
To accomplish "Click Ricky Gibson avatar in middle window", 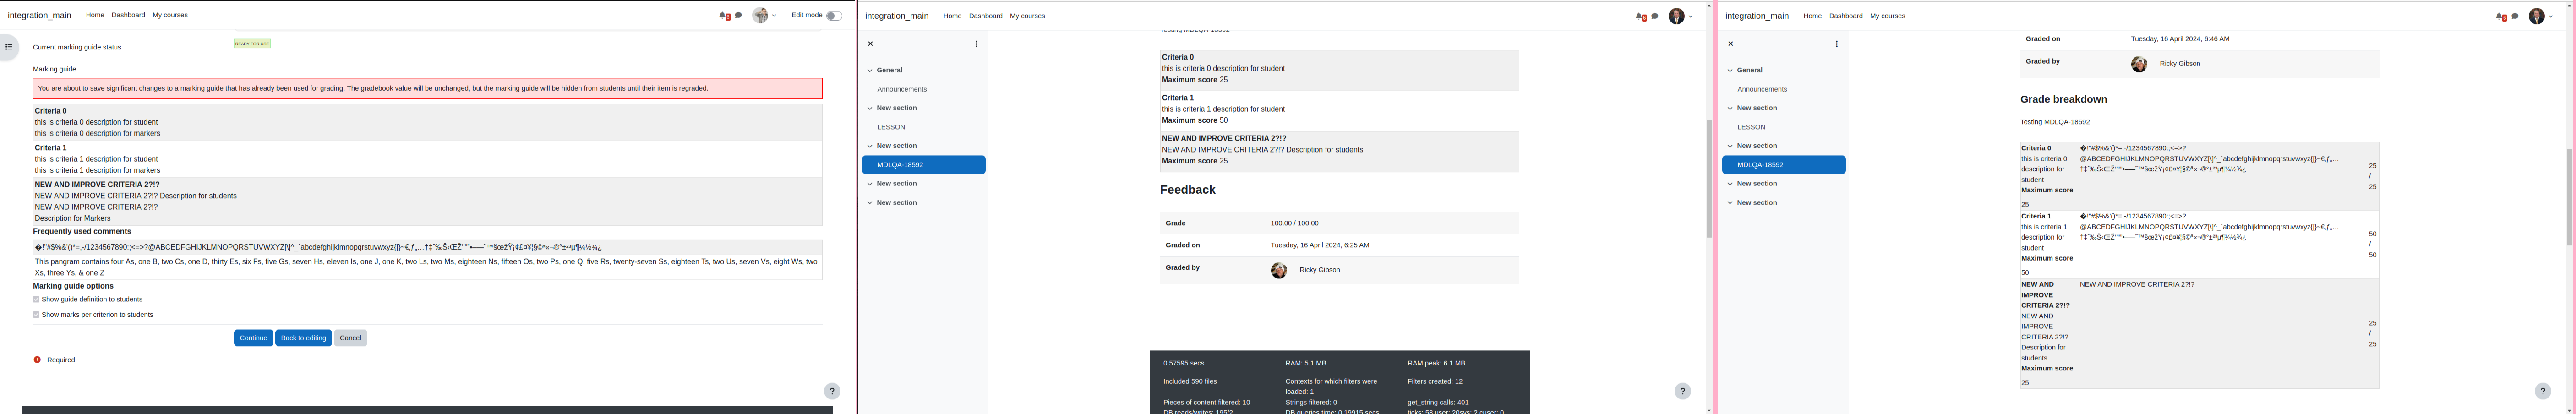I will 1279,271.
